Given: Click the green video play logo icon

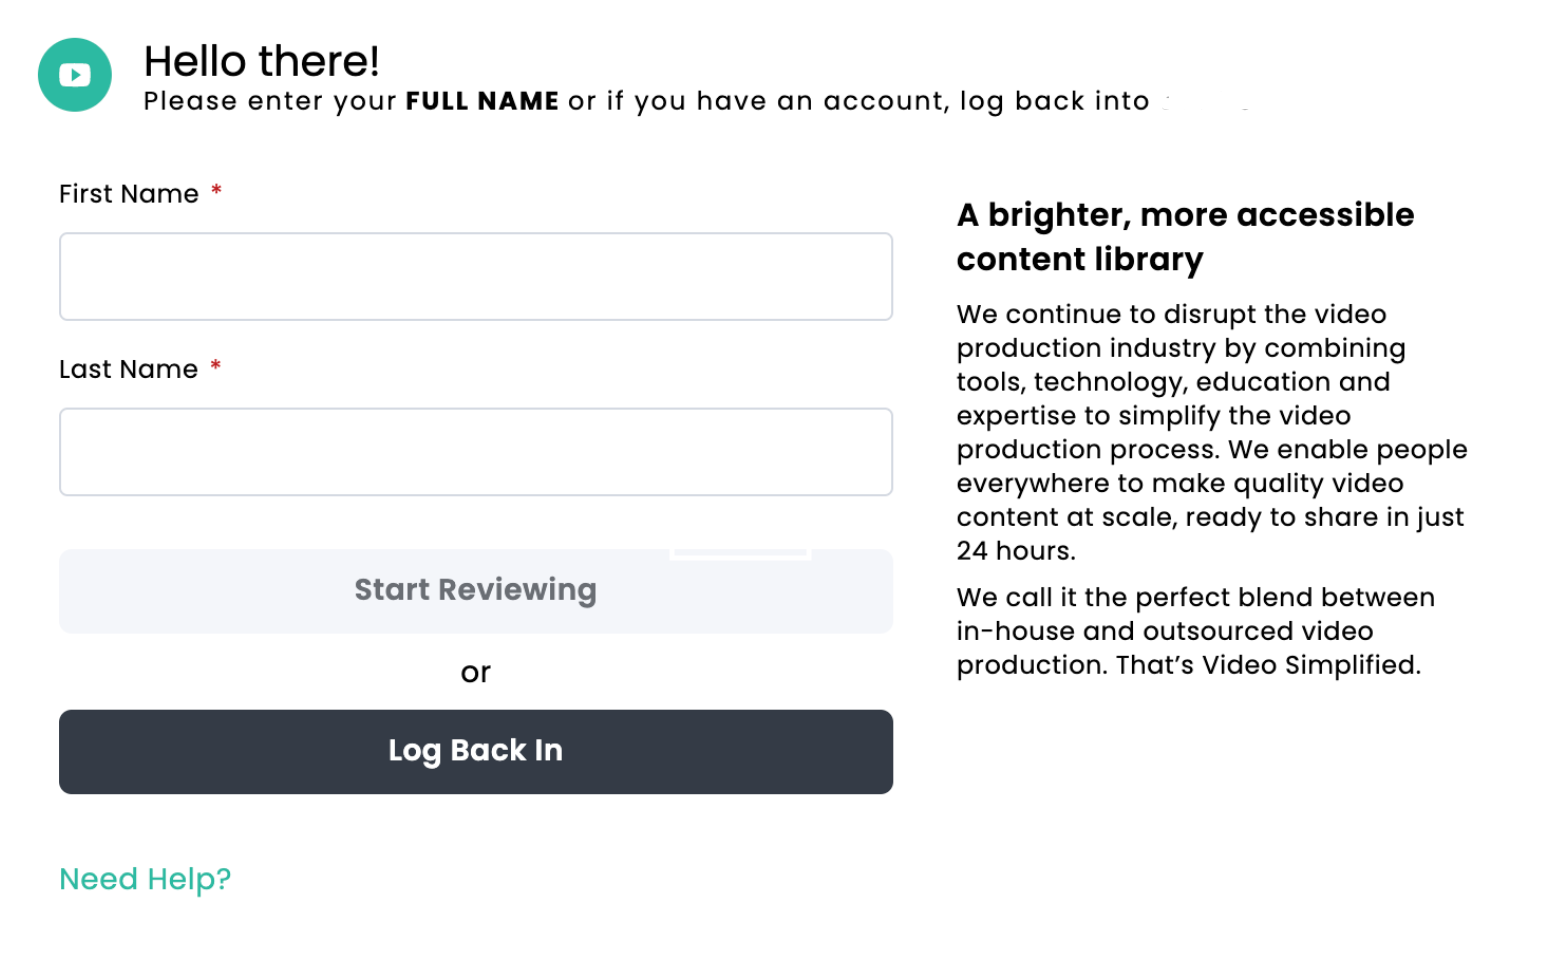Looking at the screenshot, I should pos(75,75).
